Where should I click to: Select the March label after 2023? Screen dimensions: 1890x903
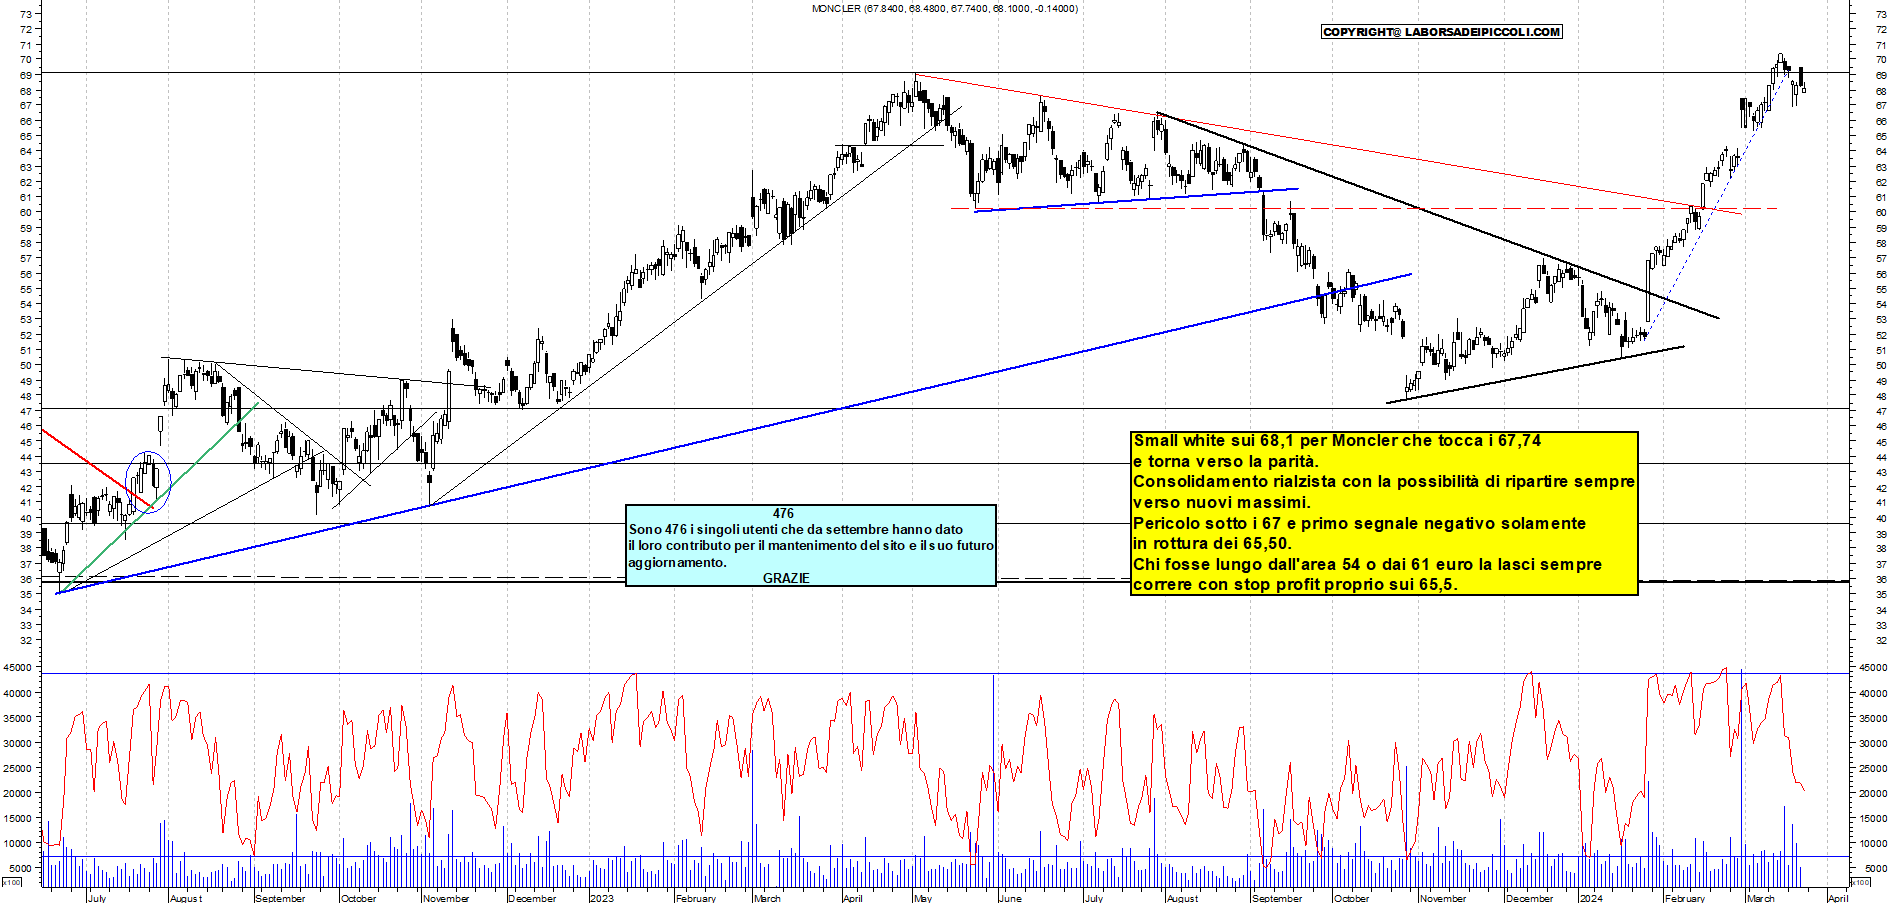(x=767, y=898)
